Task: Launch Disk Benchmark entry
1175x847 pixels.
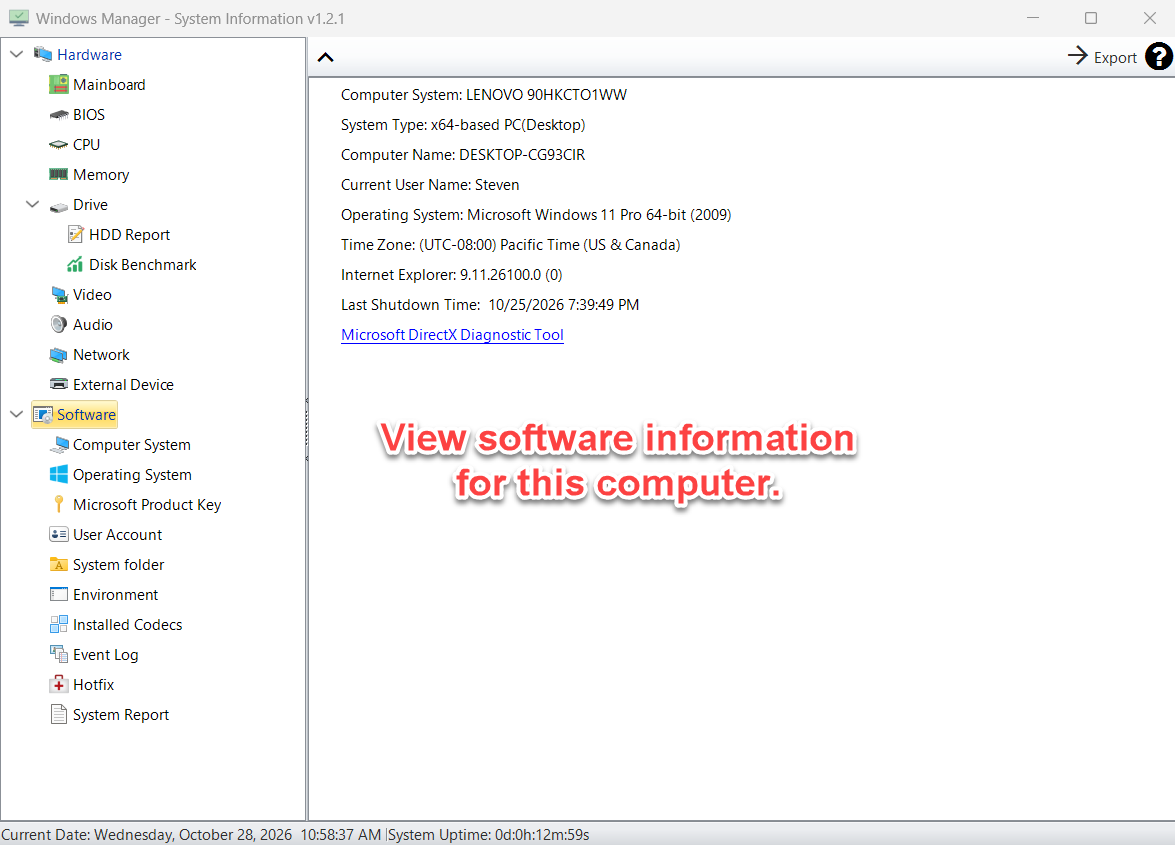Action: (142, 265)
